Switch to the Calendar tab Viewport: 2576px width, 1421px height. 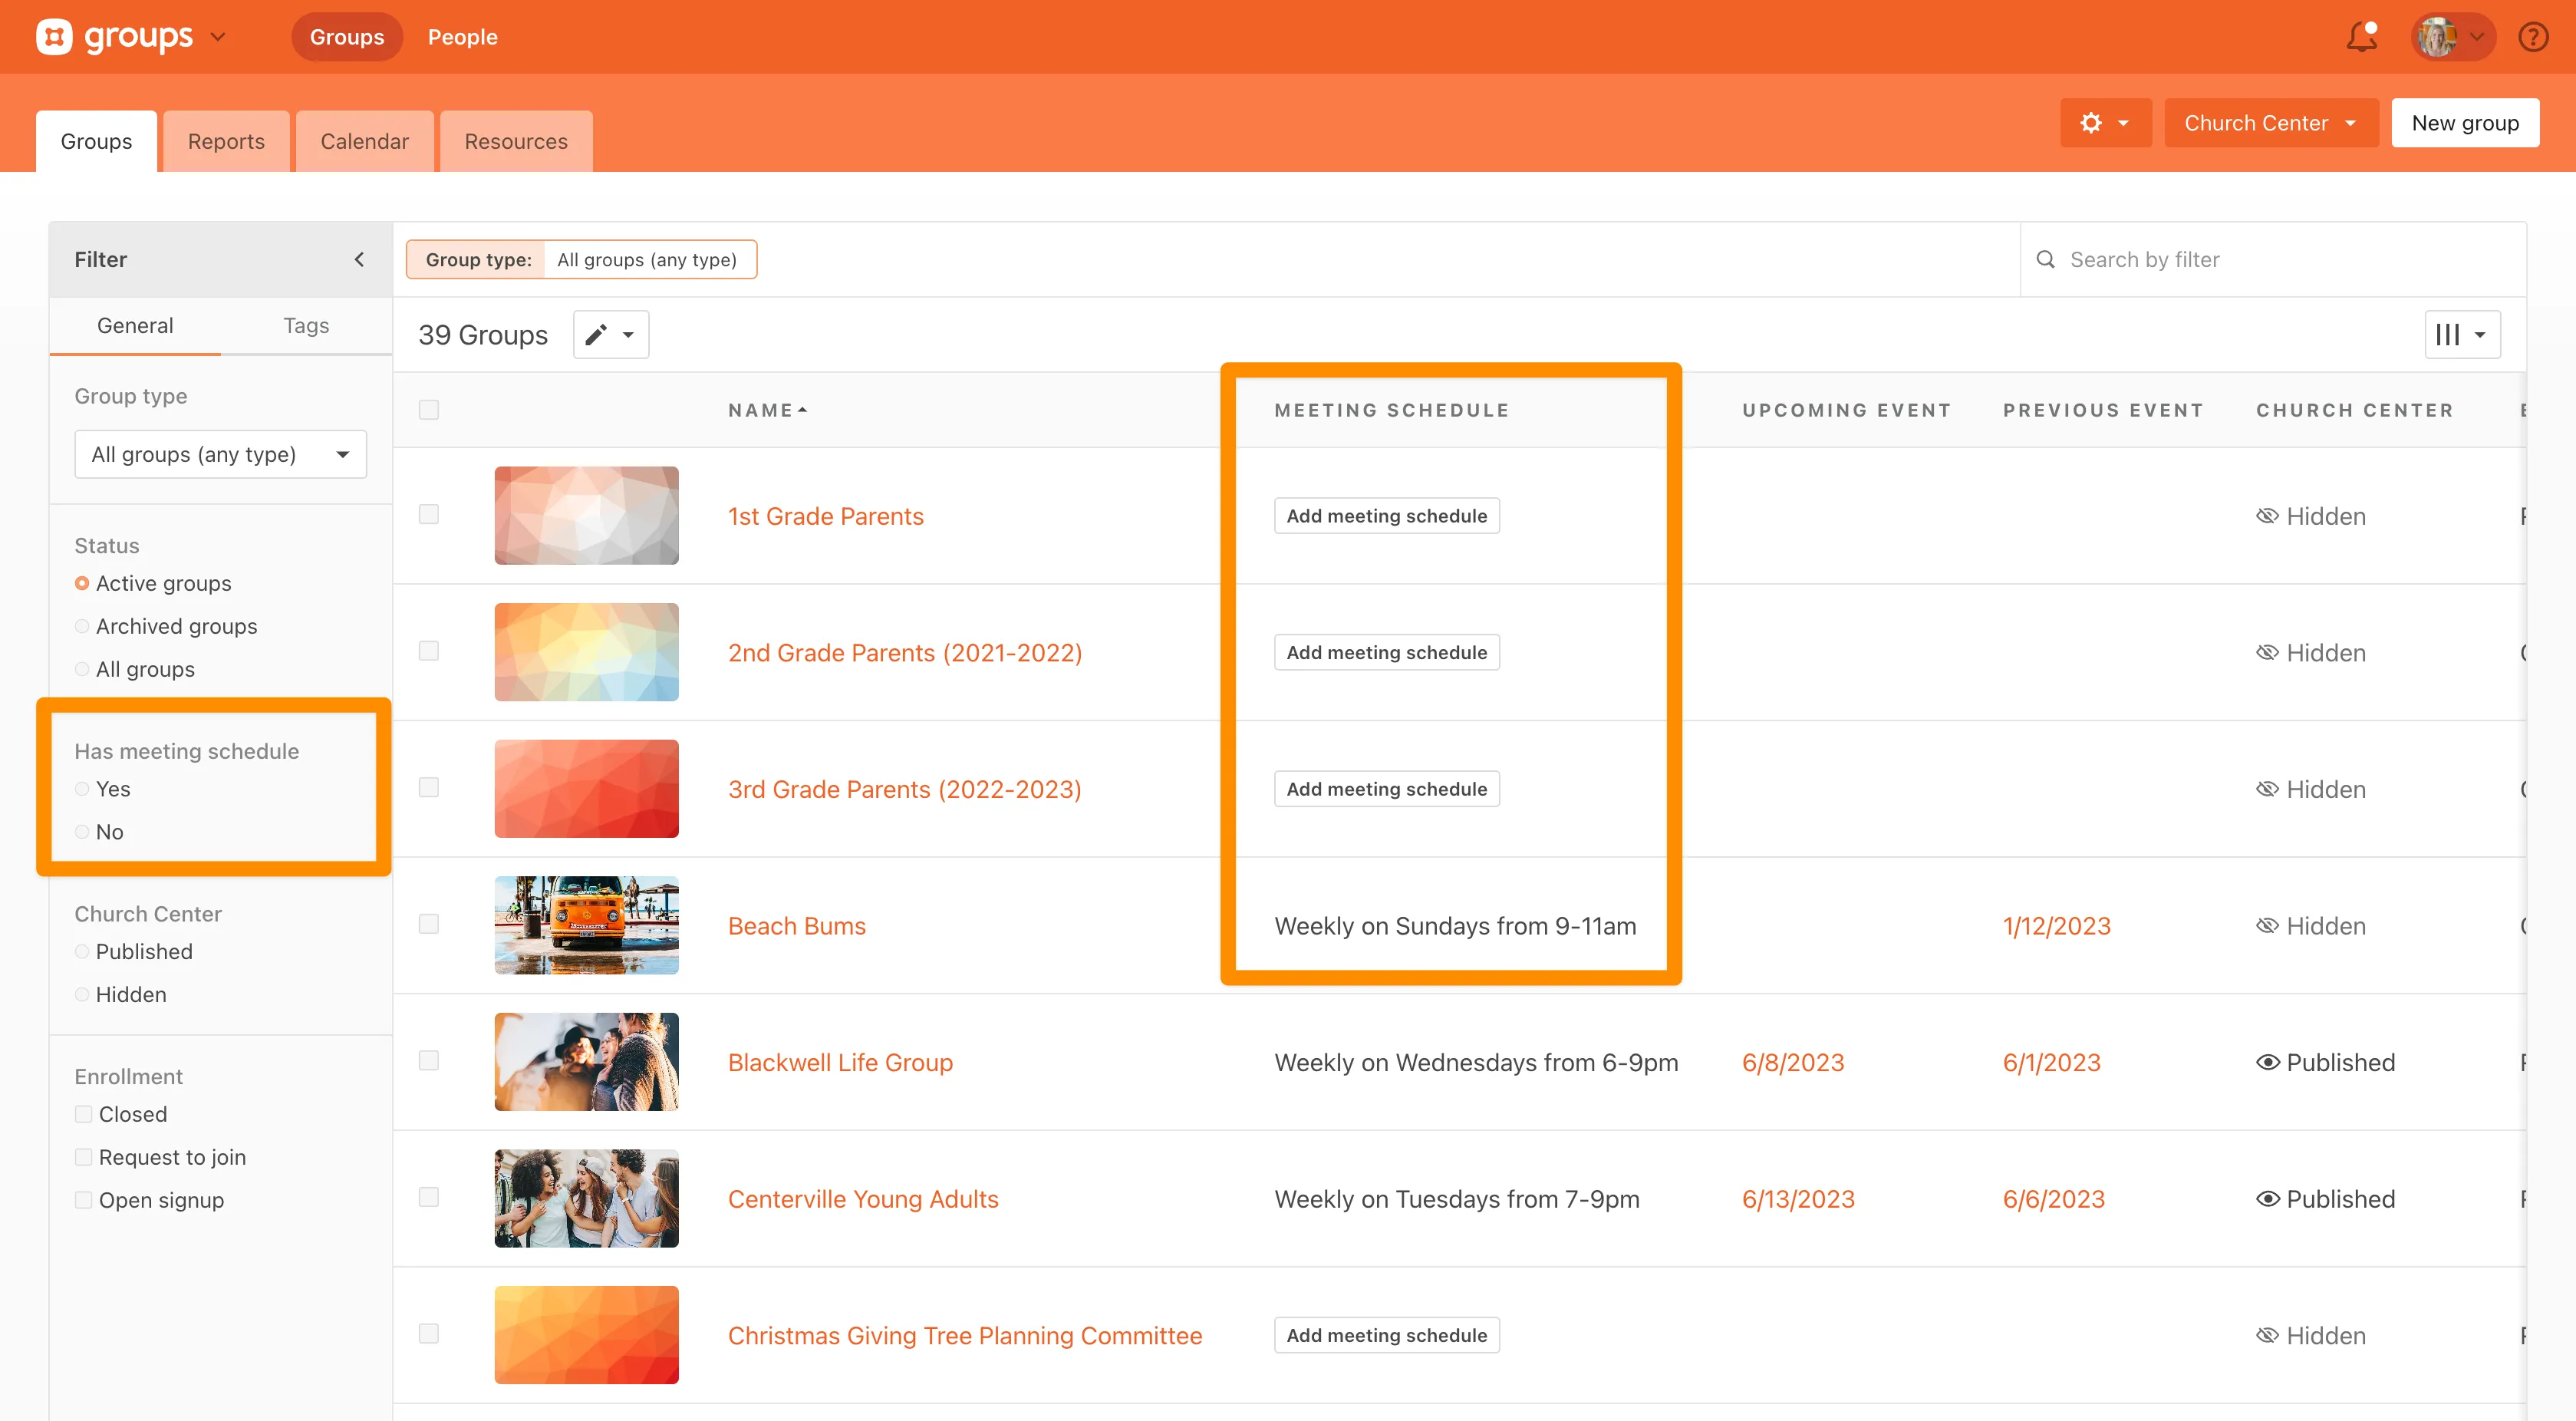click(x=364, y=141)
